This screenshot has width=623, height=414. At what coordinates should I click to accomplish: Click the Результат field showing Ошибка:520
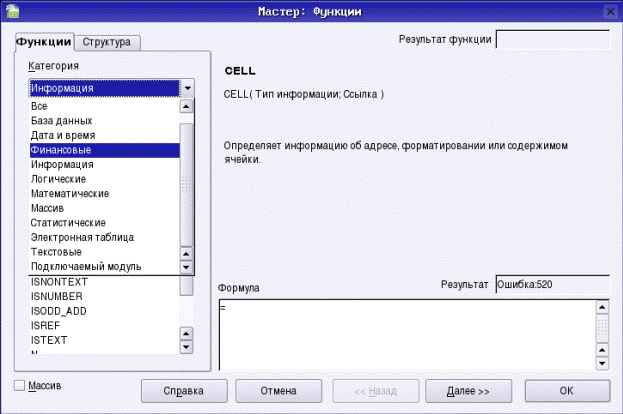pos(553,284)
